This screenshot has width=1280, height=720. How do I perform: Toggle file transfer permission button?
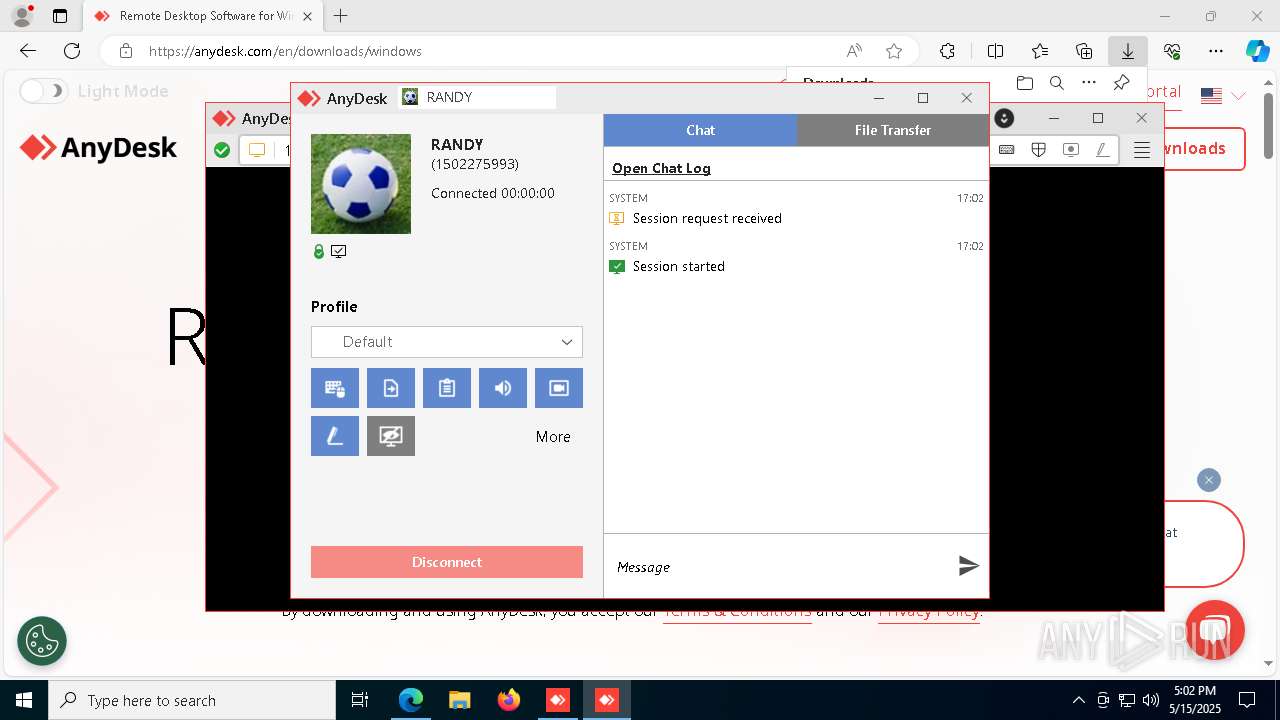[x=391, y=388]
